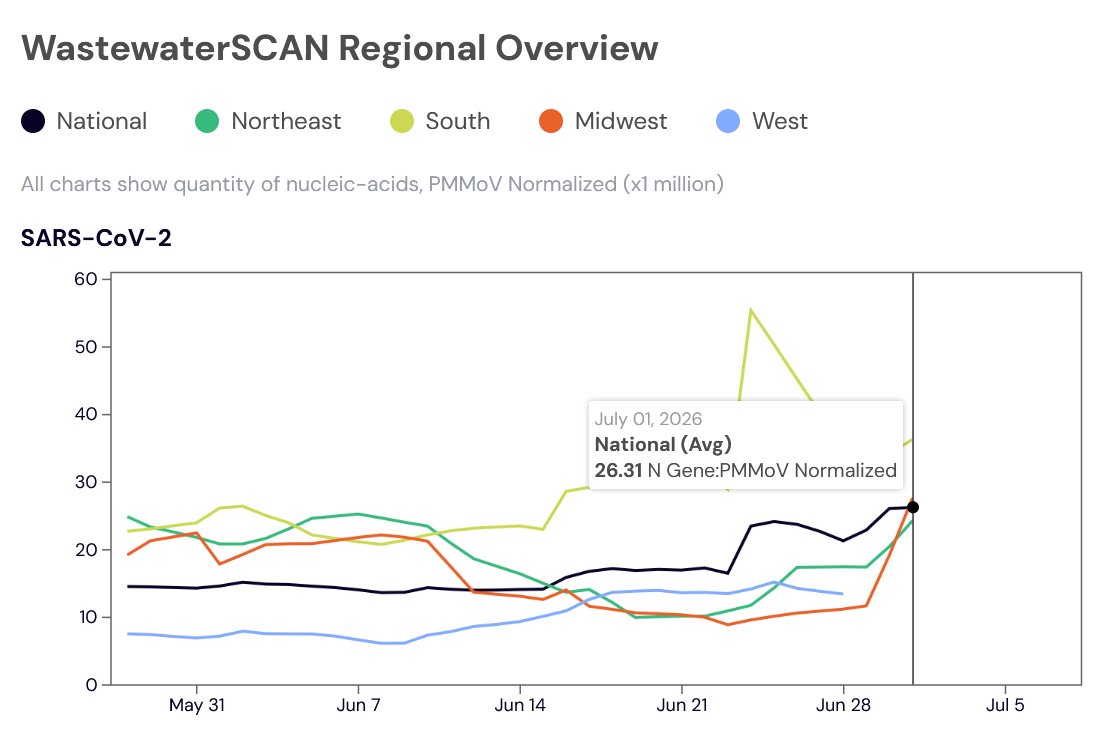Click the 60 y-axis tick label
This screenshot has height=732, width=1096.
click(86, 279)
